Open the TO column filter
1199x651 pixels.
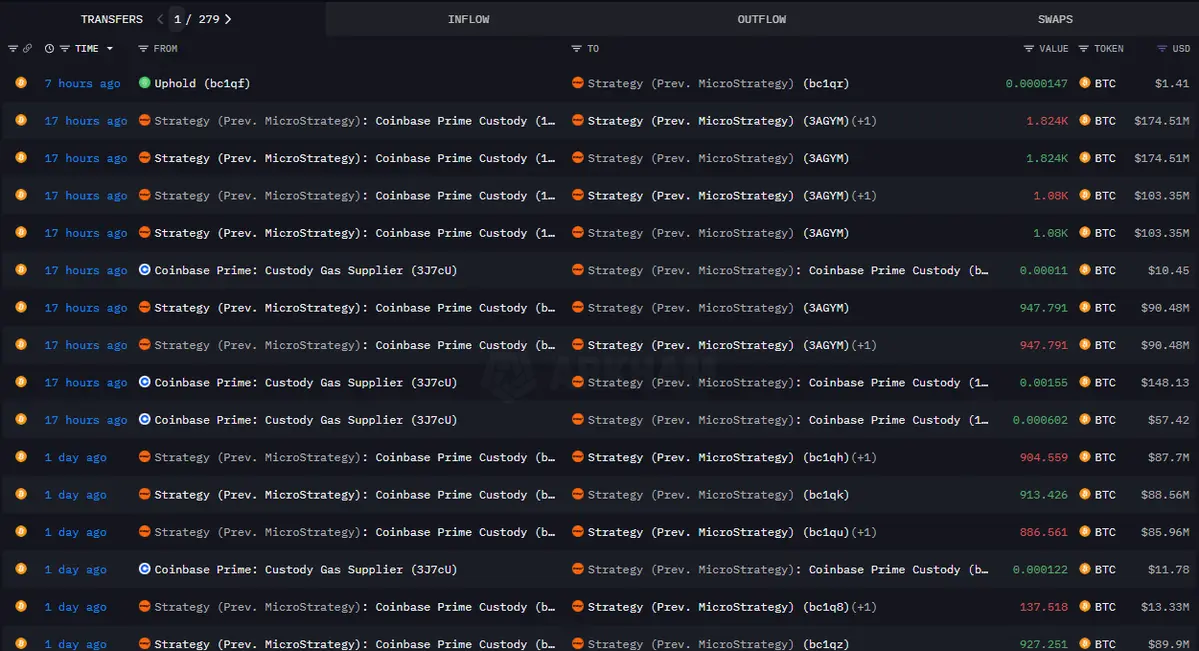(x=577, y=48)
